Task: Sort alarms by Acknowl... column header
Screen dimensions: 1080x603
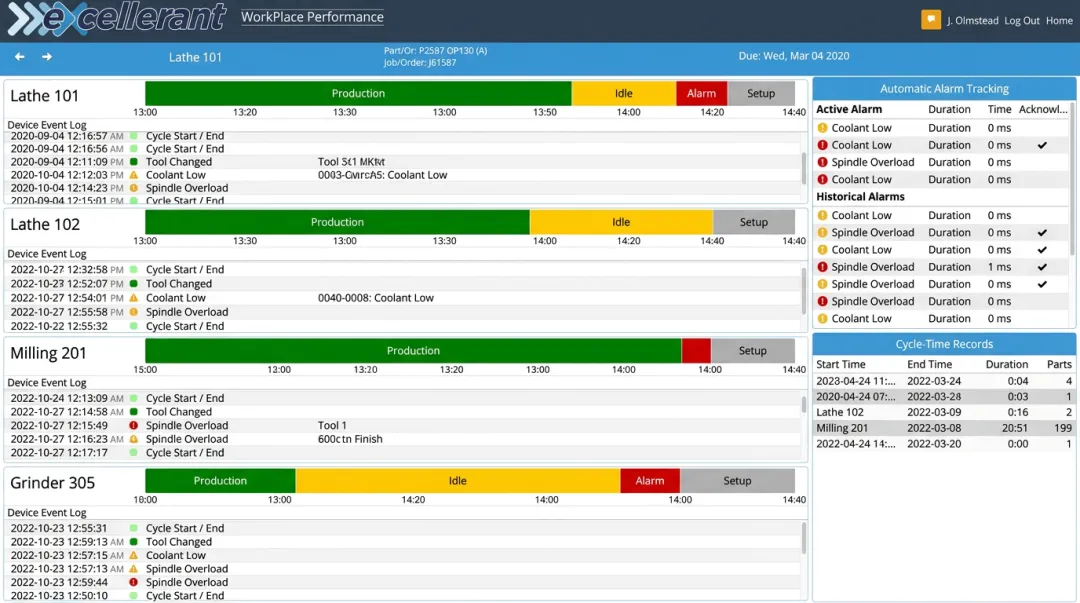Action: click(1043, 109)
